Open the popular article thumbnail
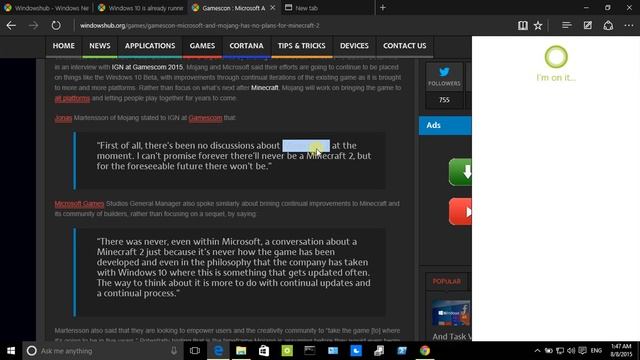 451,313
